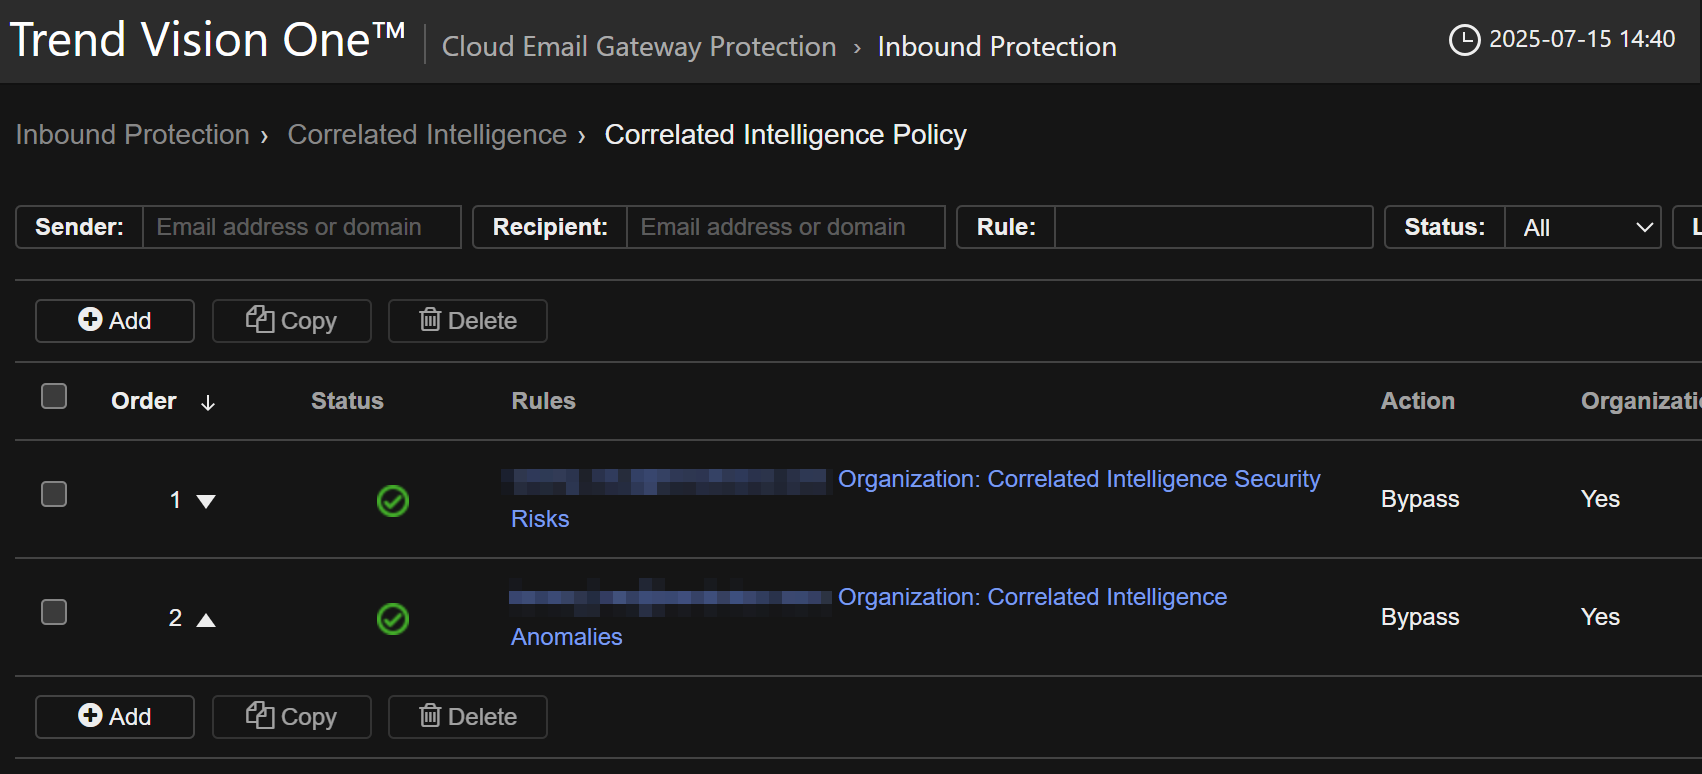Image resolution: width=1702 pixels, height=774 pixels.
Task: Click the top Add button plus icon
Action: click(x=90, y=320)
